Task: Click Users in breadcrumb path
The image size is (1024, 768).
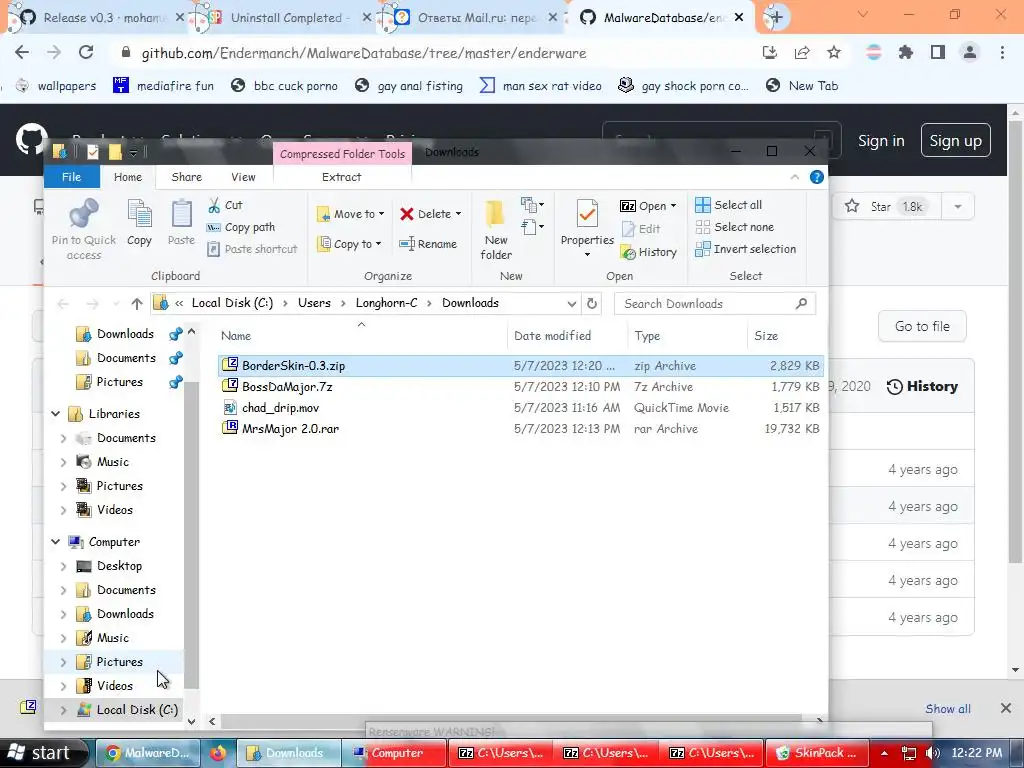Action: 314,303
